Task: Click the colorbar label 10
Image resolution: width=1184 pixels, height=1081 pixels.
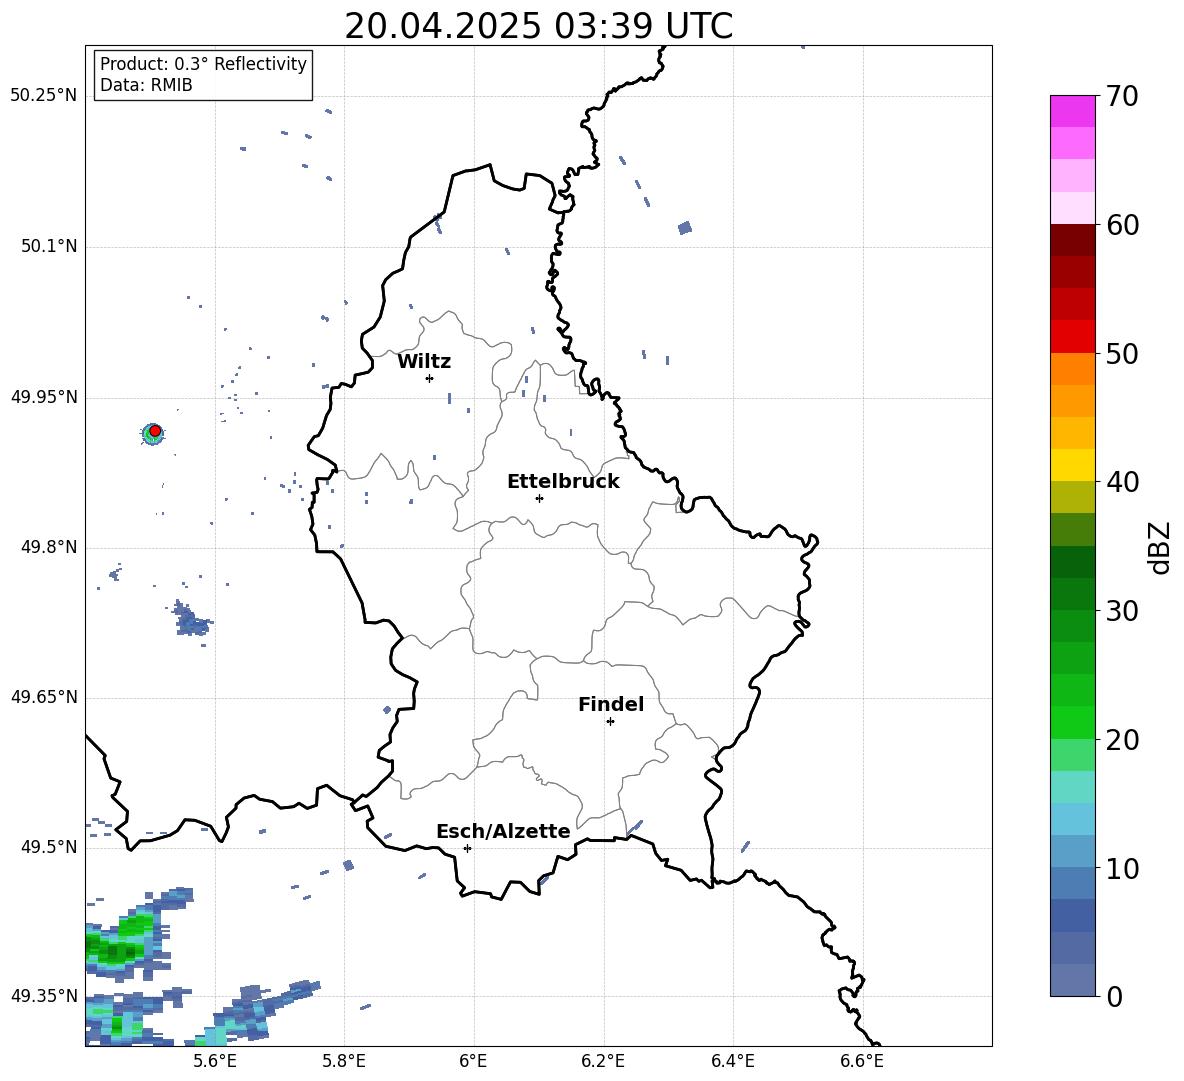Action: pos(1122,869)
